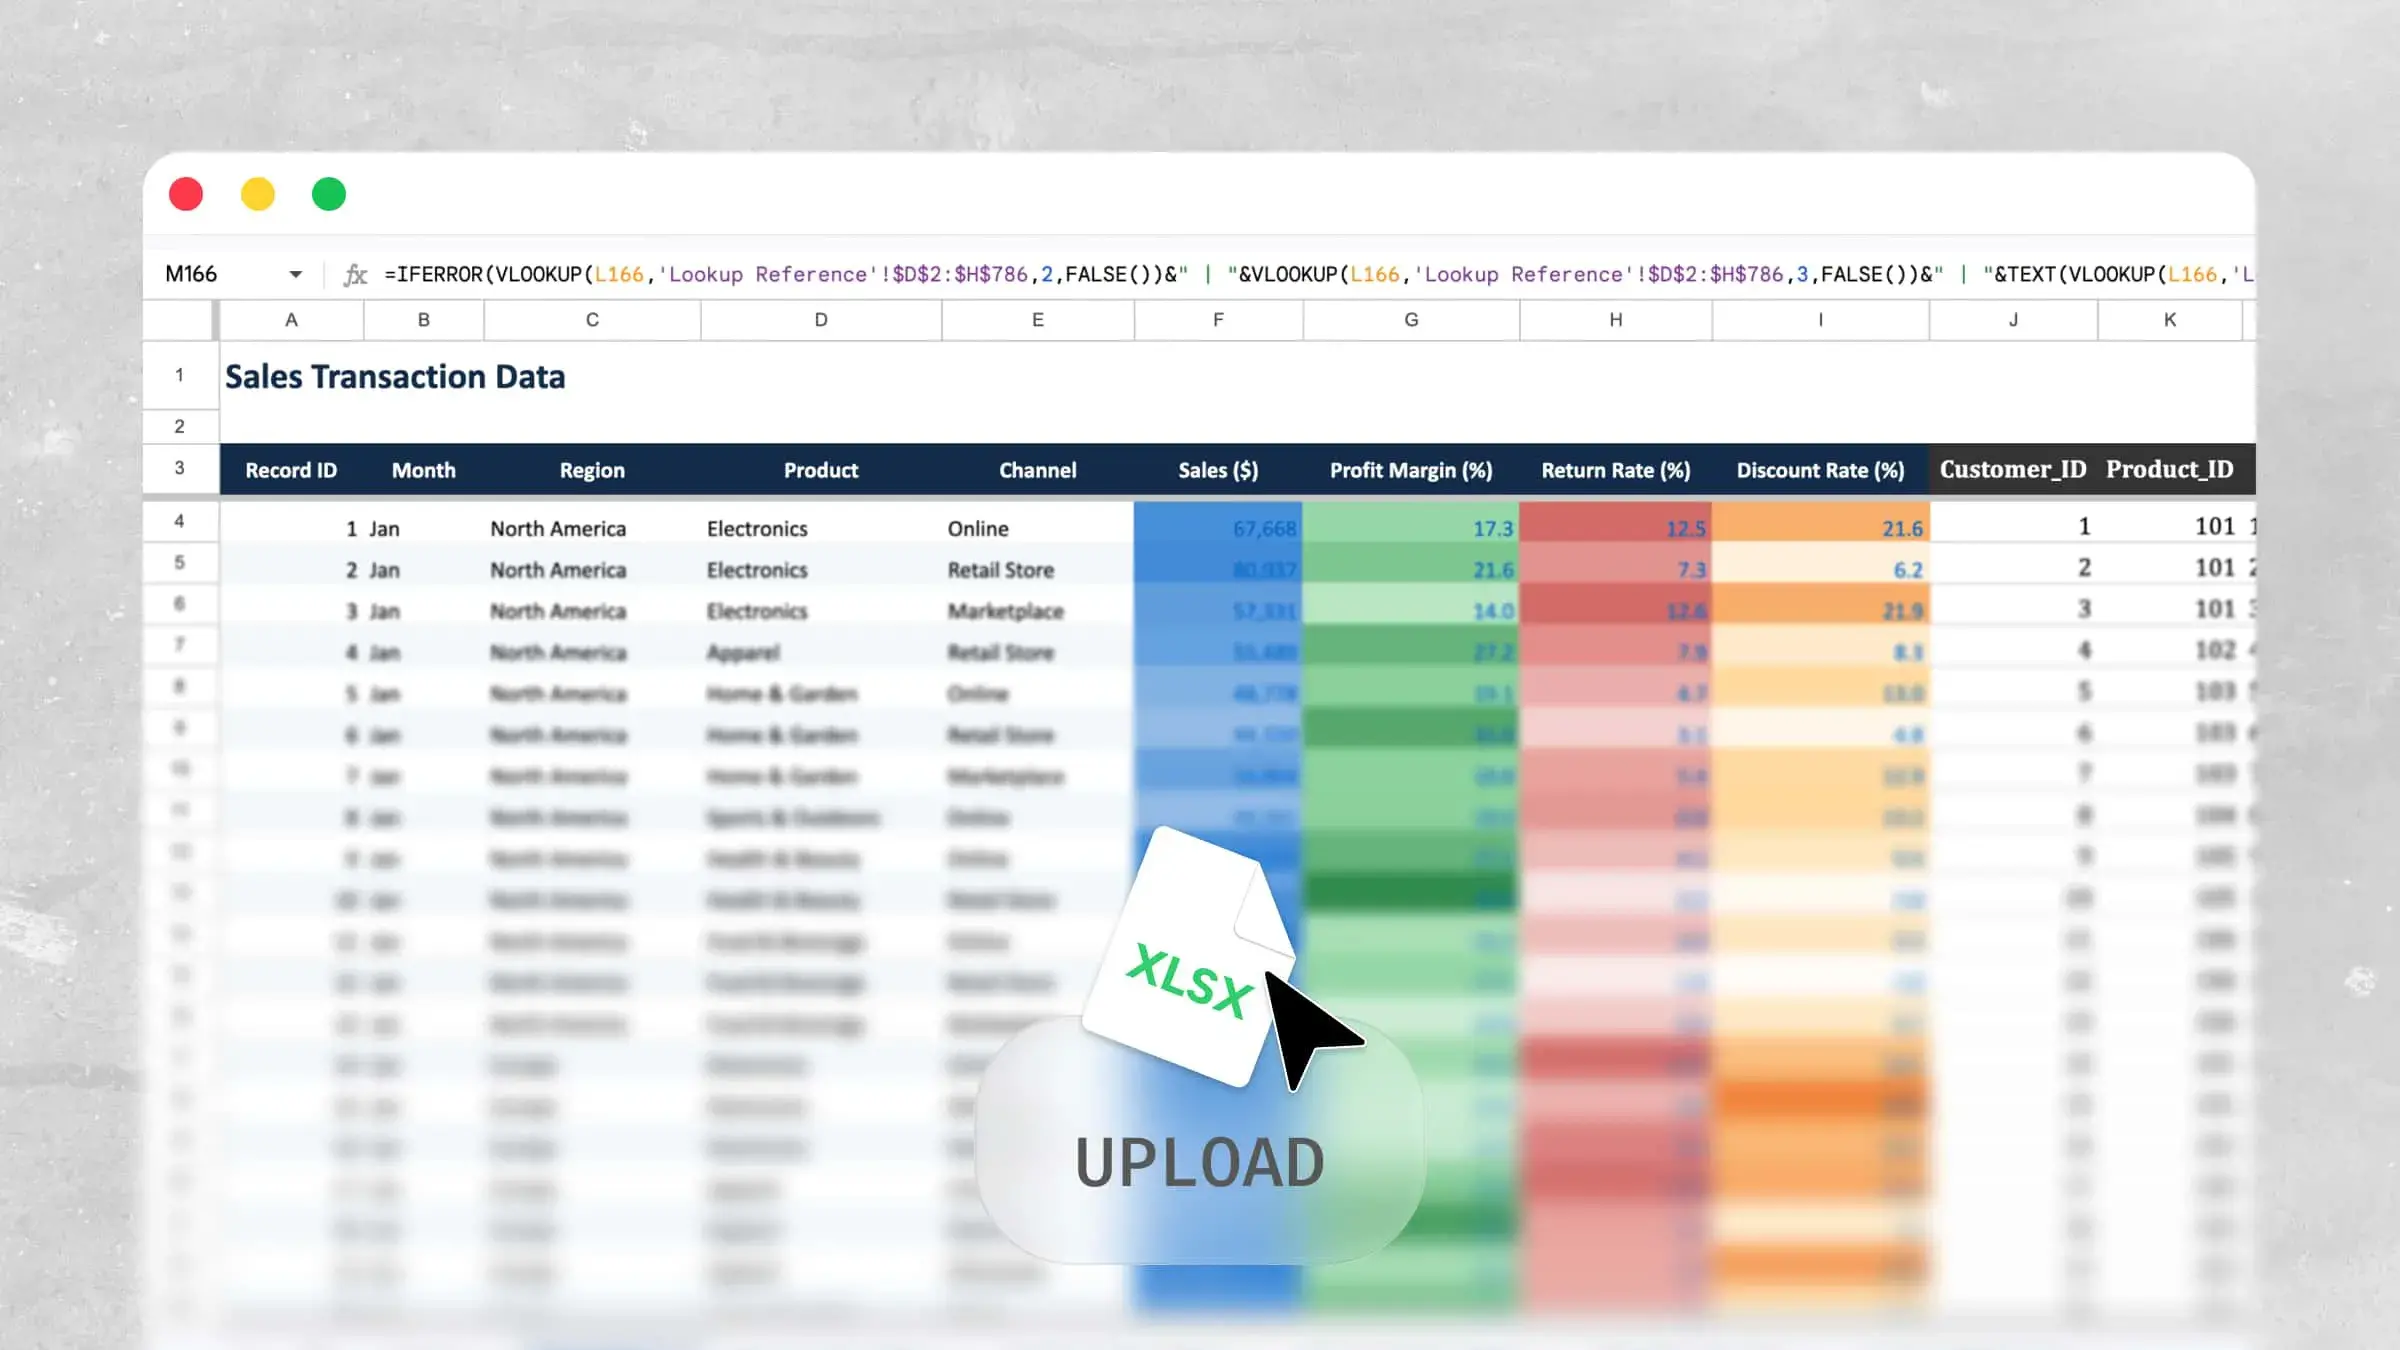This screenshot has width=2400, height=1350.
Task: Select row 5 header
Action: click(x=180, y=562)
